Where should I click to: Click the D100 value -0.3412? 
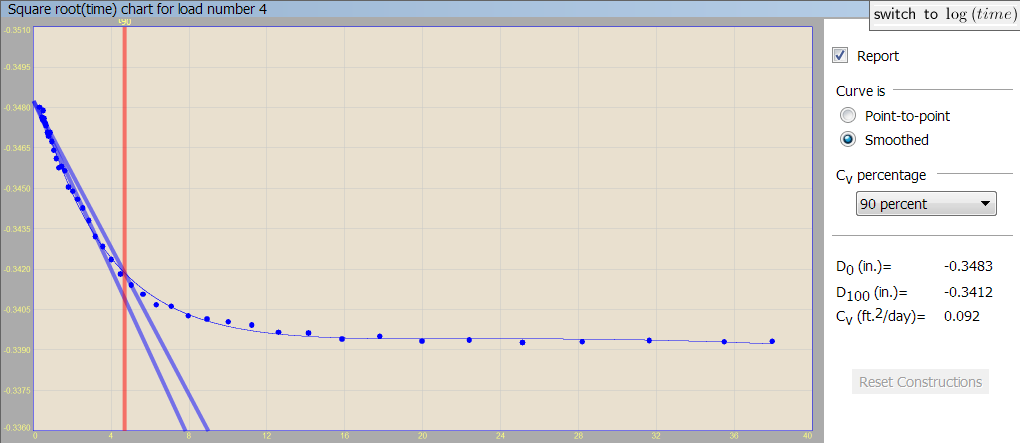click(x=965, y=292)
